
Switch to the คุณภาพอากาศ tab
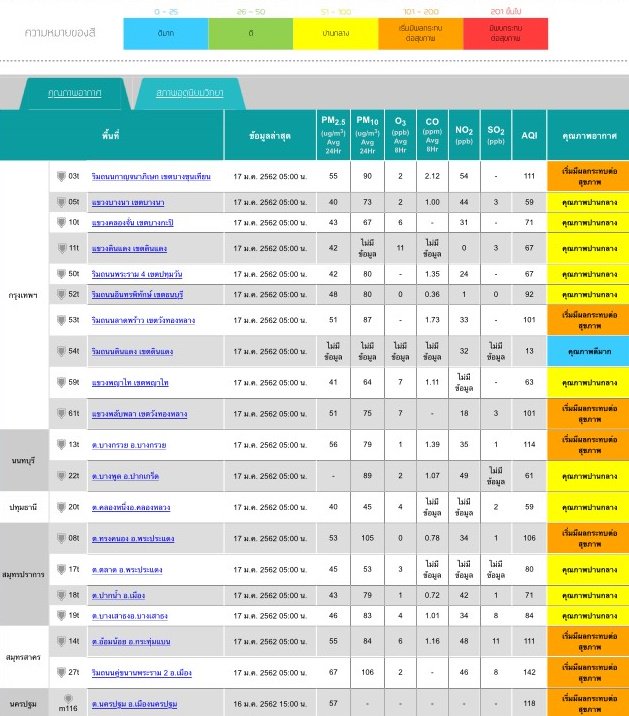(x=75, y=93)
